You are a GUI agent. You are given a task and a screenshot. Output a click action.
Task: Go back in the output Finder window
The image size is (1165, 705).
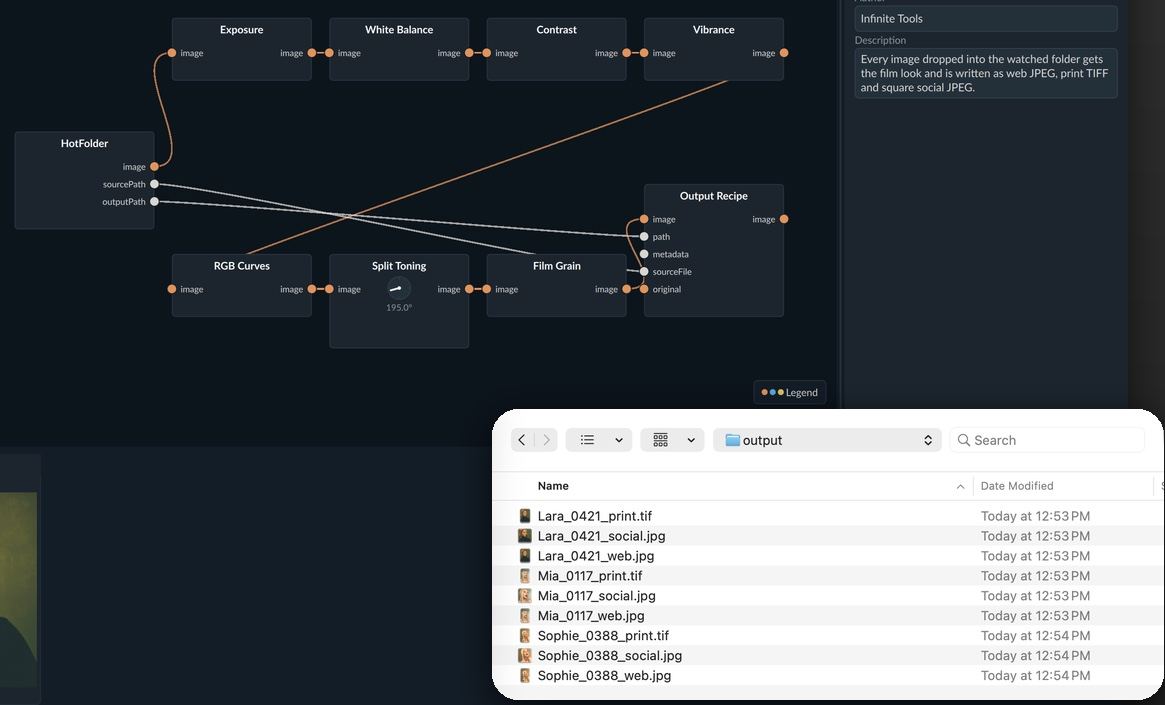click(x=522, y=440)
